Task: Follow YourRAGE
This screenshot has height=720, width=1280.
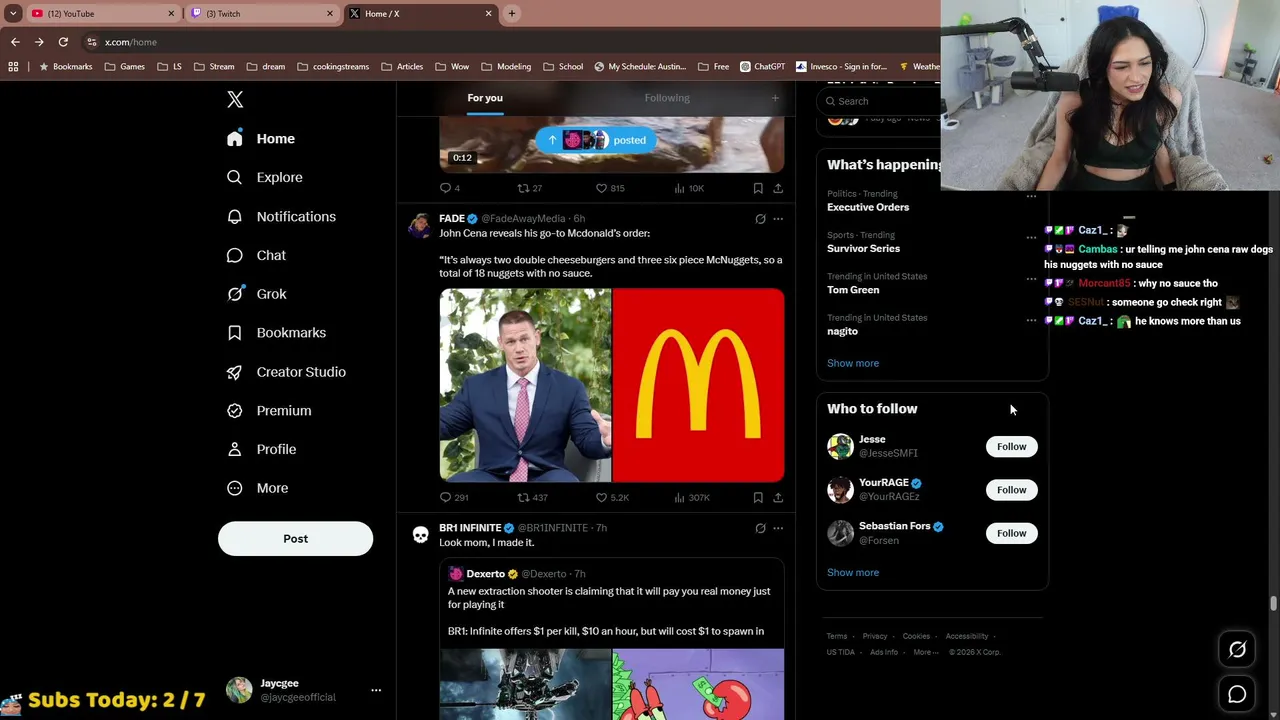Action: [1011, 490]
